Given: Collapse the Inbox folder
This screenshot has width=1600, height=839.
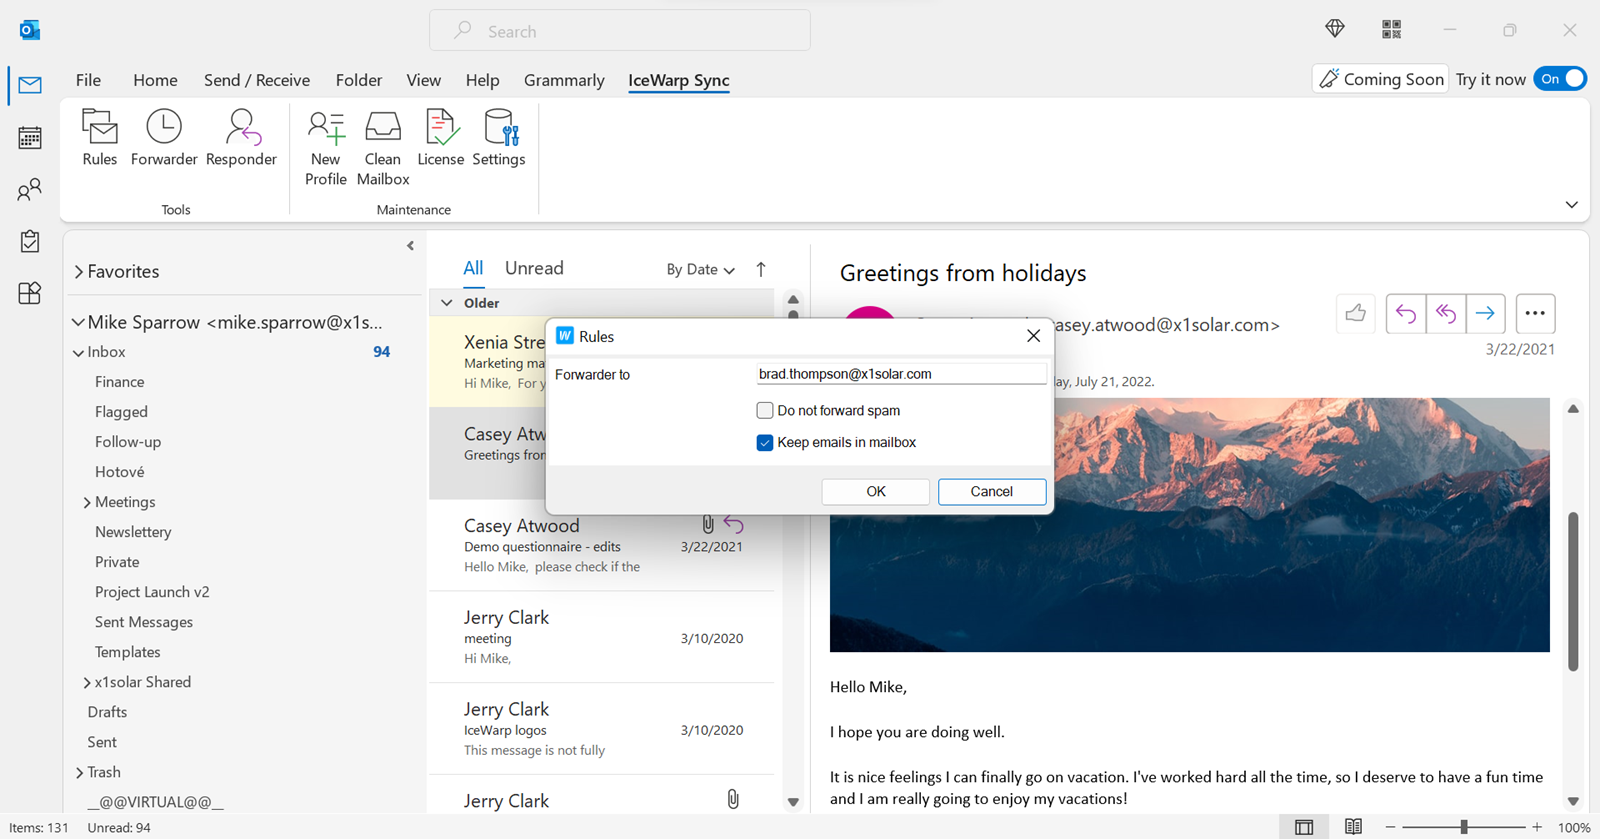Looking at the screenshot, I should [78, 352].
